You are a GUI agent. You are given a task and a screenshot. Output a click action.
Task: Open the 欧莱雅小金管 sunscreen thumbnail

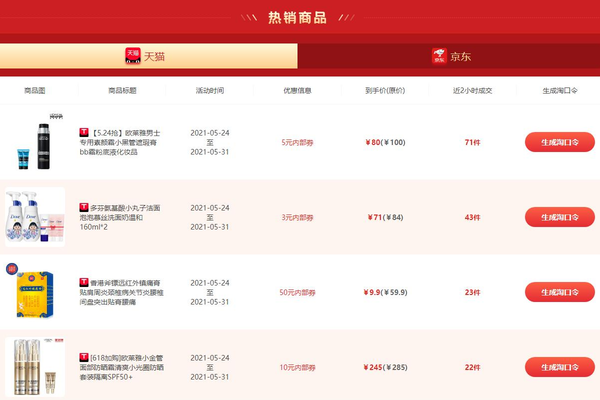pyautogui.click(x=35, y=367)
